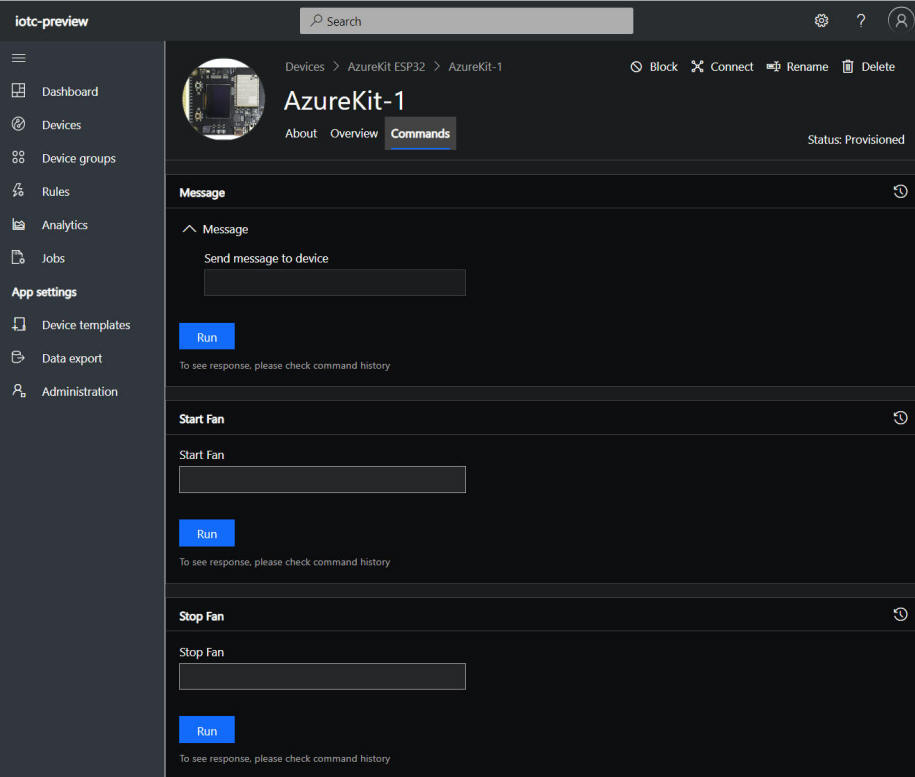The image size is (915, 777).
Task: Click the top Search box
Action: [466, 21]
